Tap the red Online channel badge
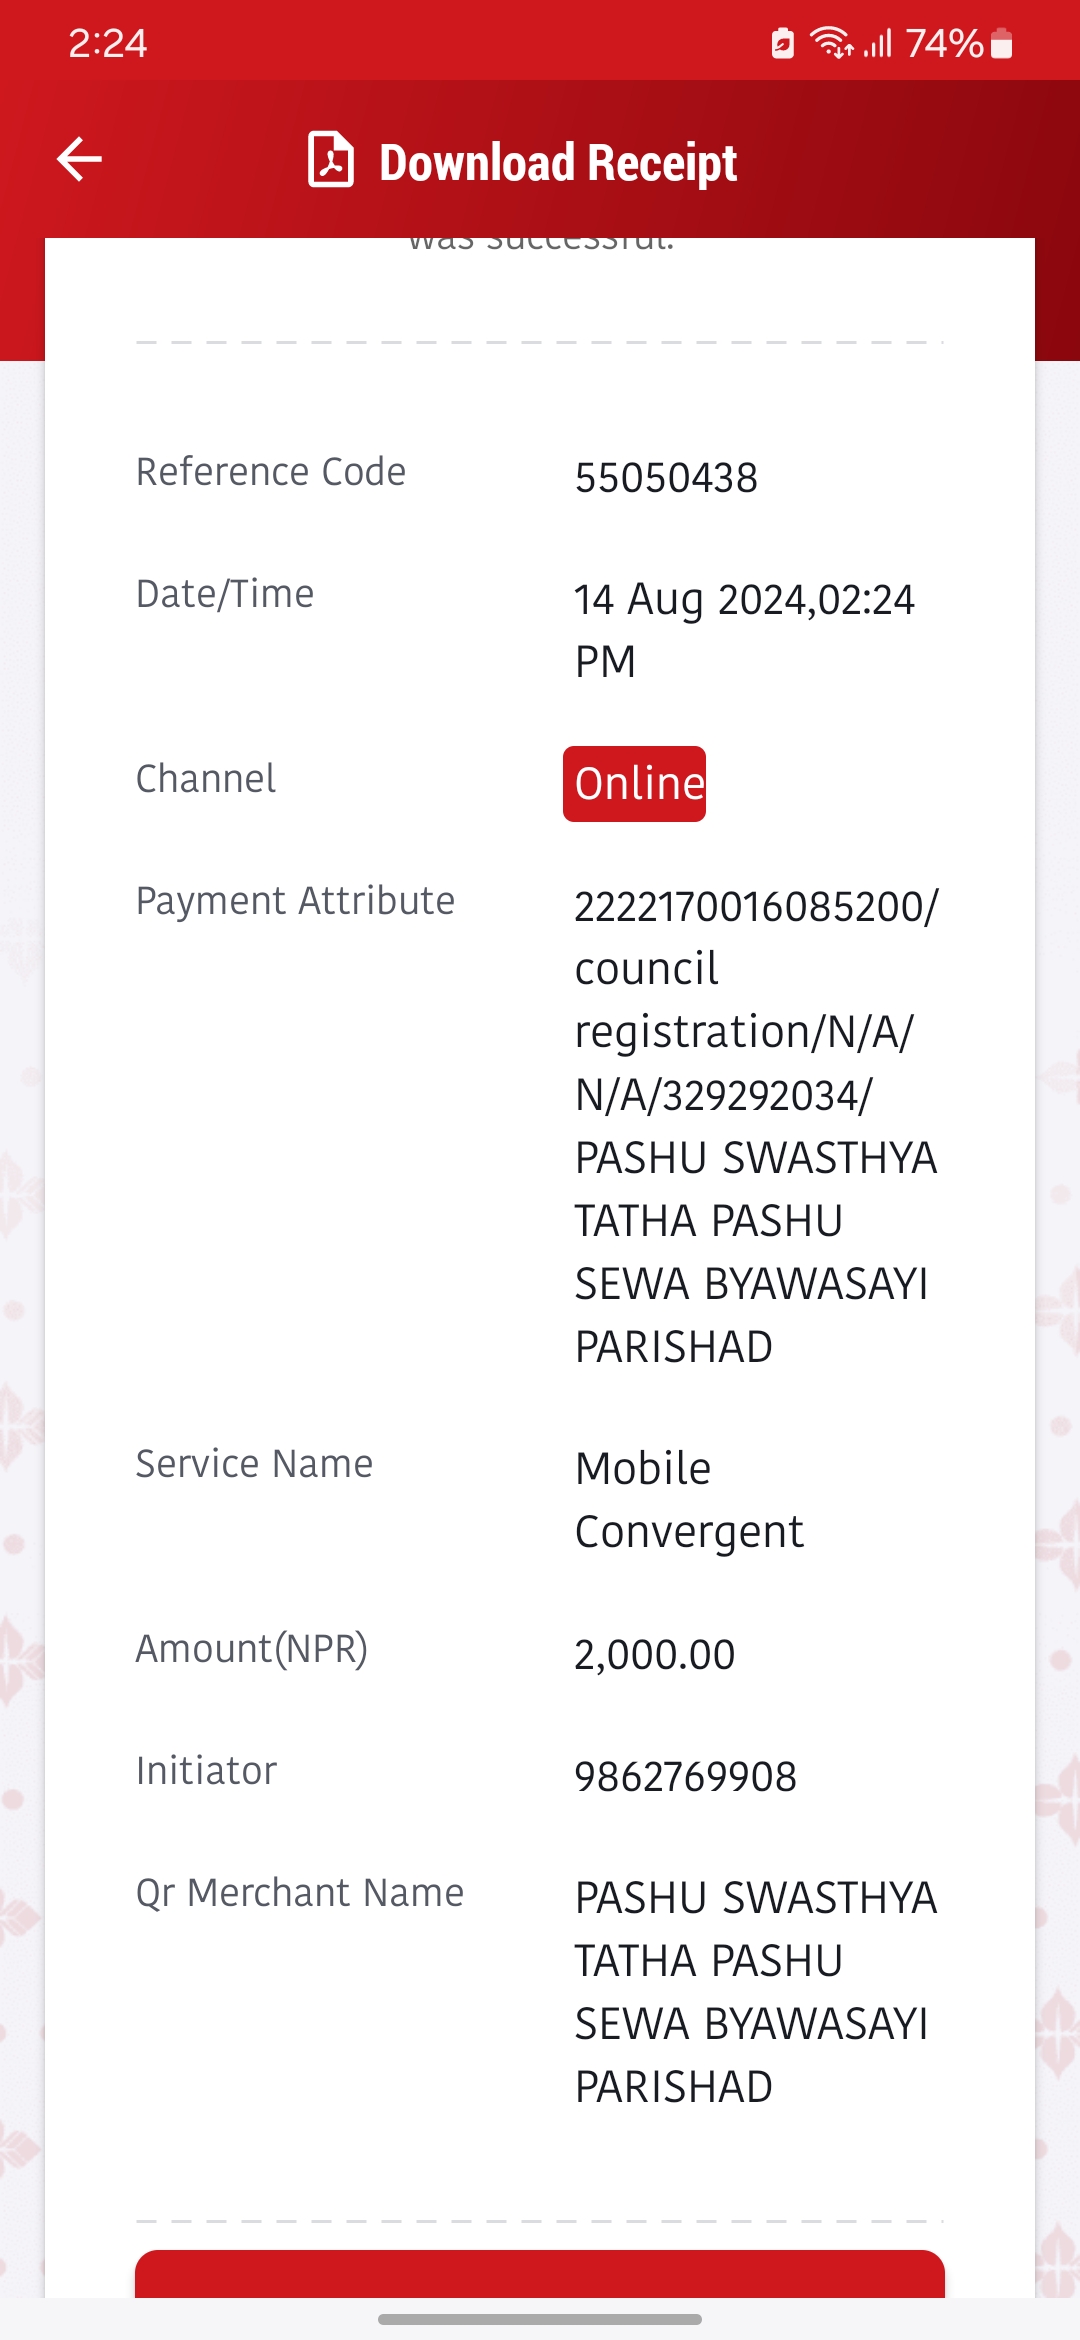 [x=634, y=784]
